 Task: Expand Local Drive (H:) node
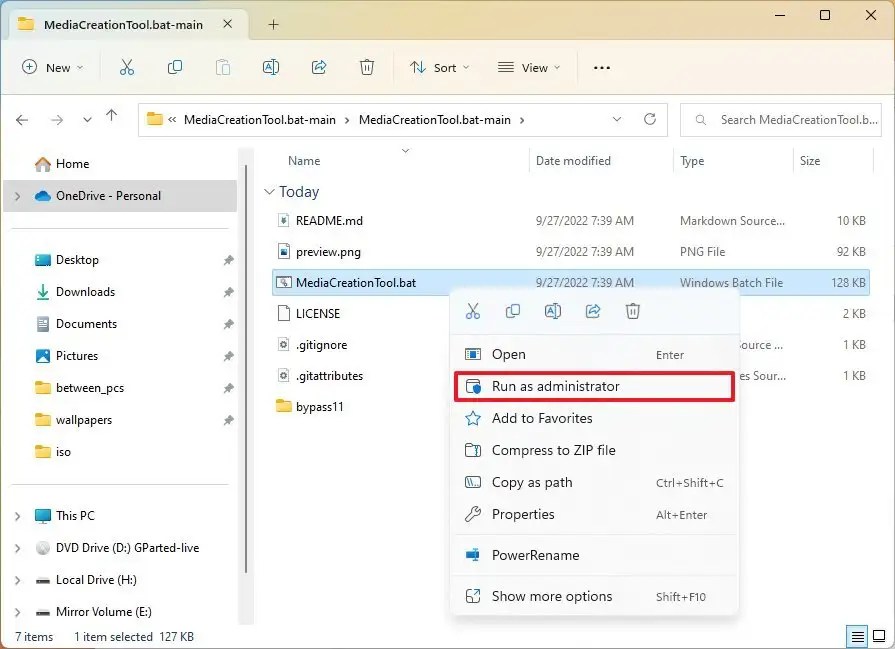tap(18, 580)
